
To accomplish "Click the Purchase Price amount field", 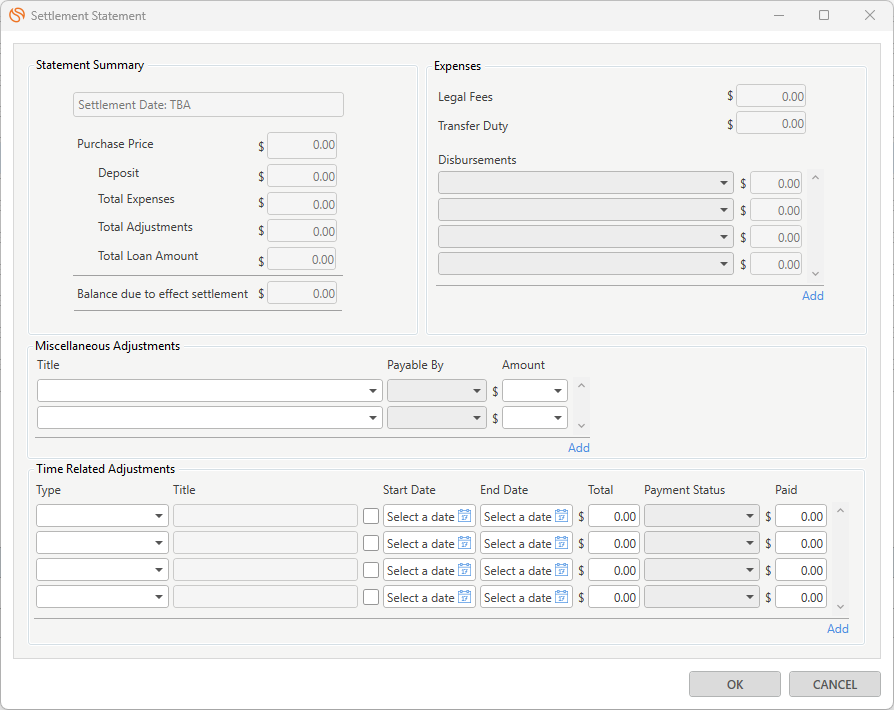I will click(302, 145).
